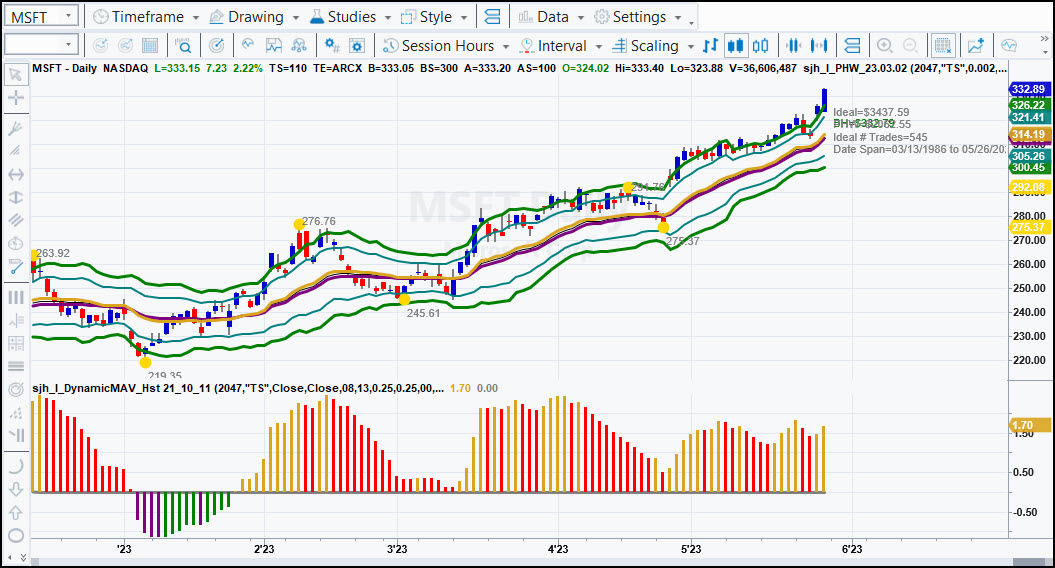This screenshot has height=568, width=1055.
Task: Expand the Drawing dropdown arrow
Action: [x=296, y=17]
